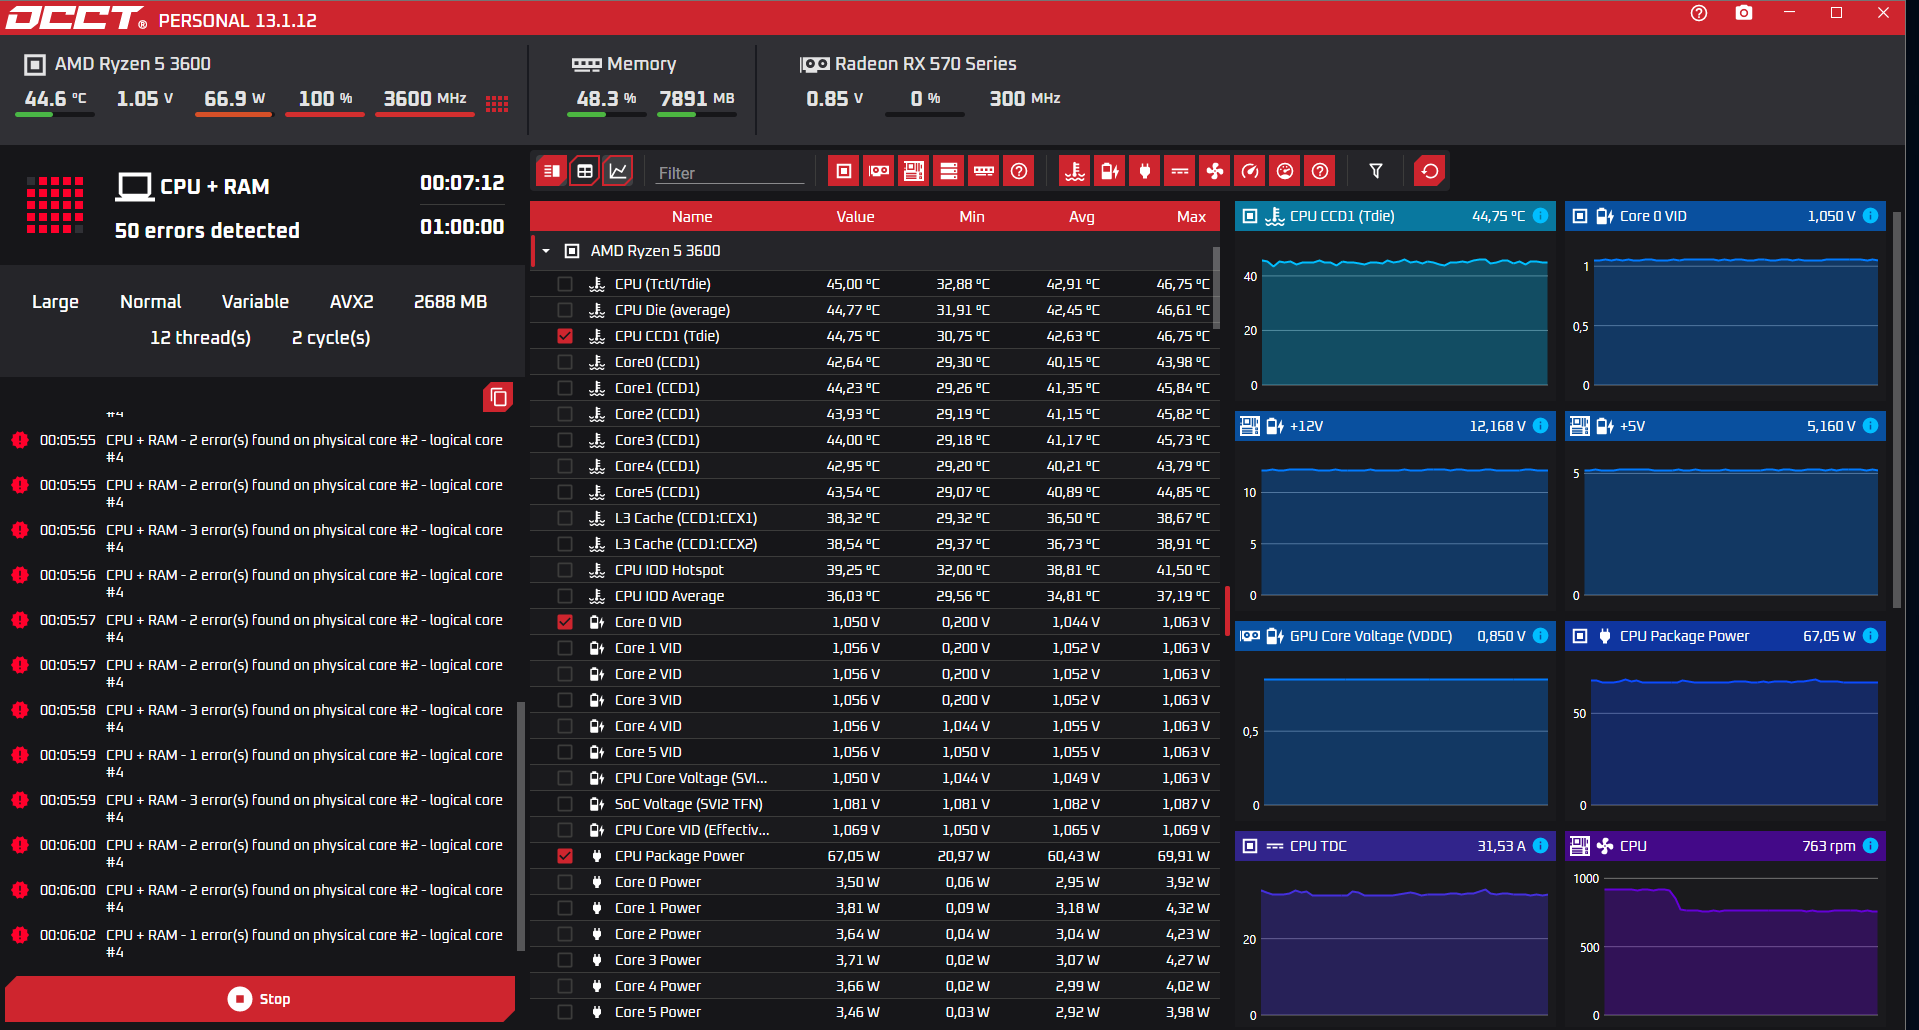Check the SoC Voltage (SVI2 TFN) checkbox
Viewport: 1919px width, 1030px height.
565,804
